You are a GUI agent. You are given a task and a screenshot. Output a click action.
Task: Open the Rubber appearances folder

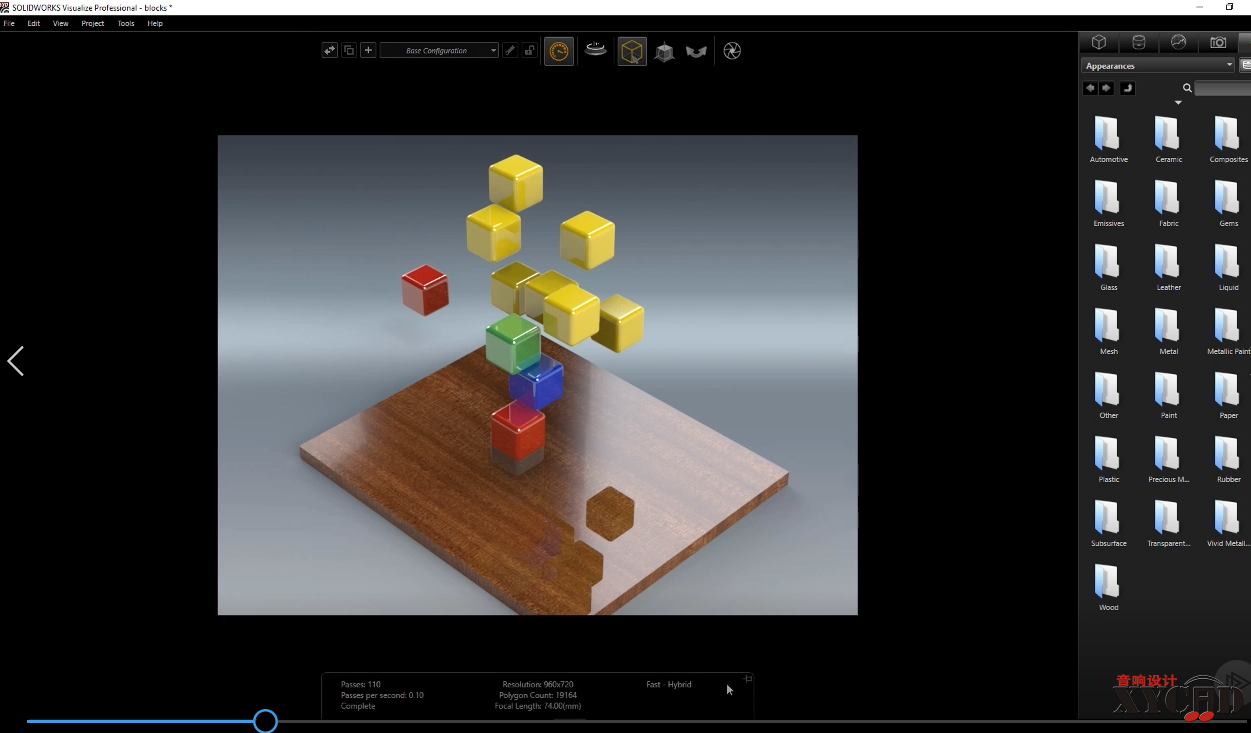click(1228, 458)
